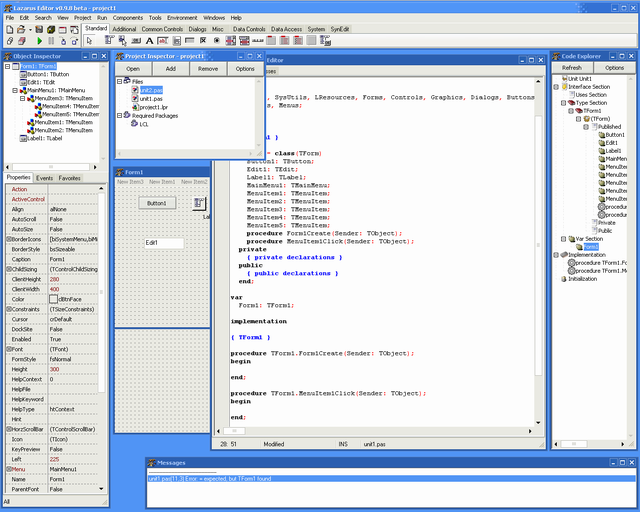This screenshot has height=512, width=640.
Task: Click the AutoScroll False property value
Action: [x=56, y=217]
